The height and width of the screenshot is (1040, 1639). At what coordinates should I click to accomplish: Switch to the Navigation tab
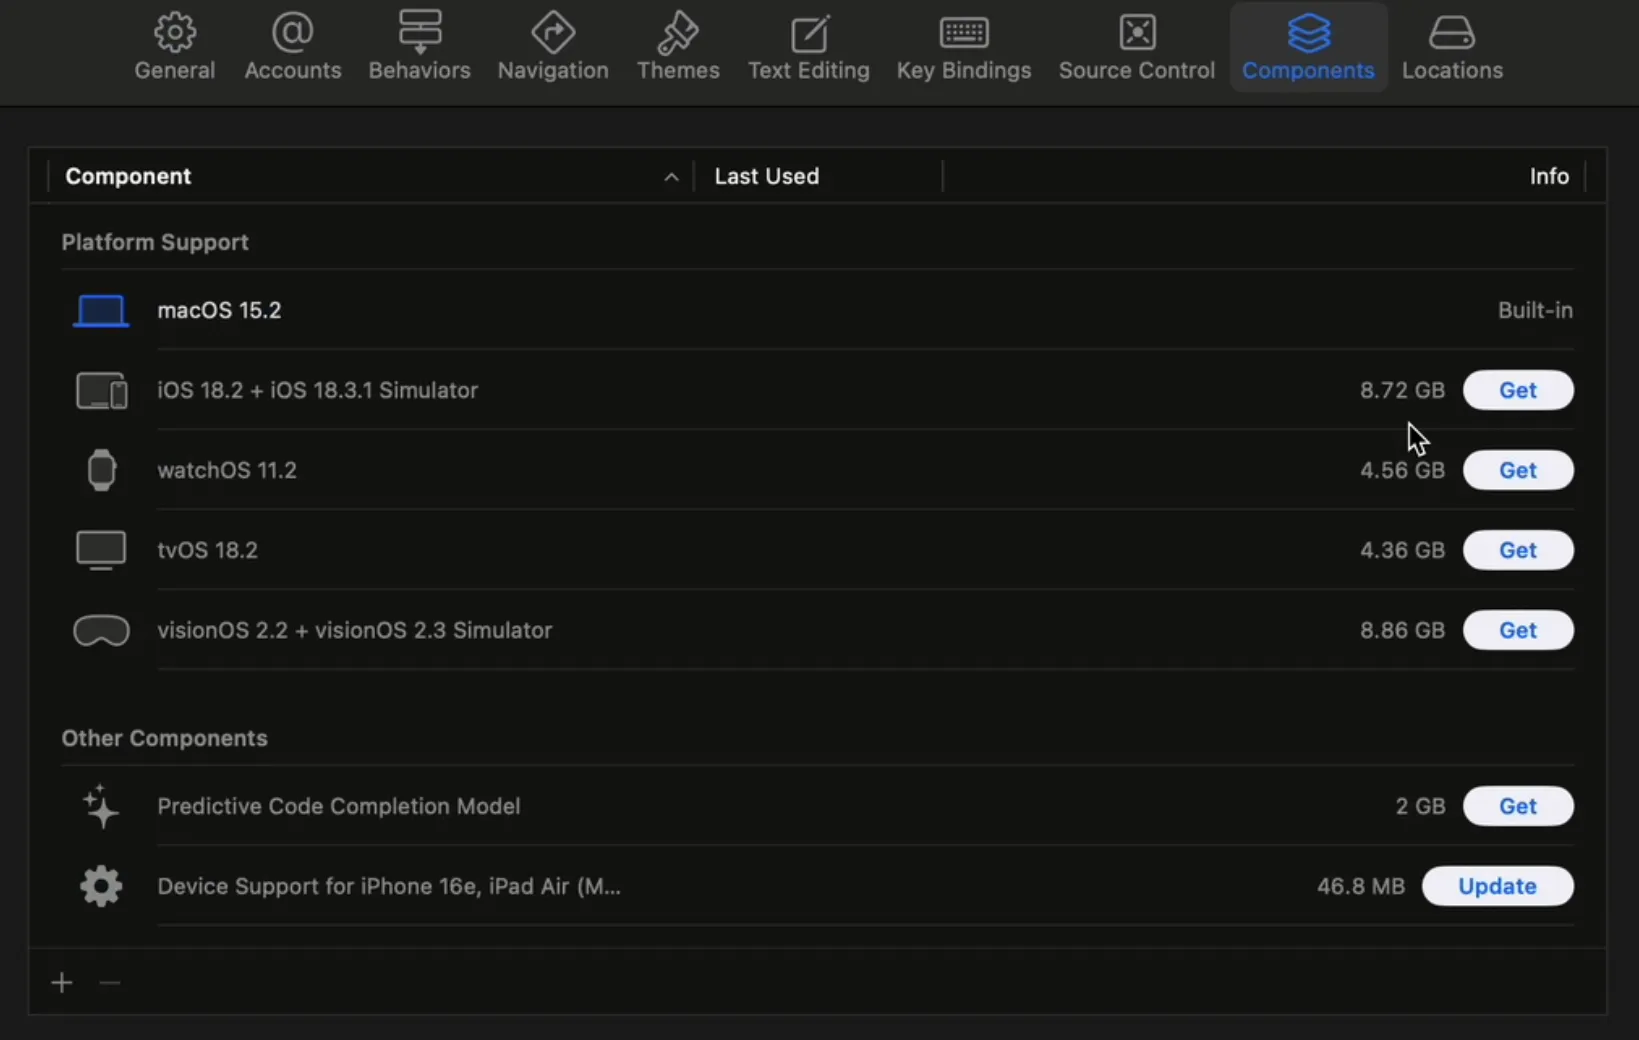pyautogui.click(x=553, y=47)
